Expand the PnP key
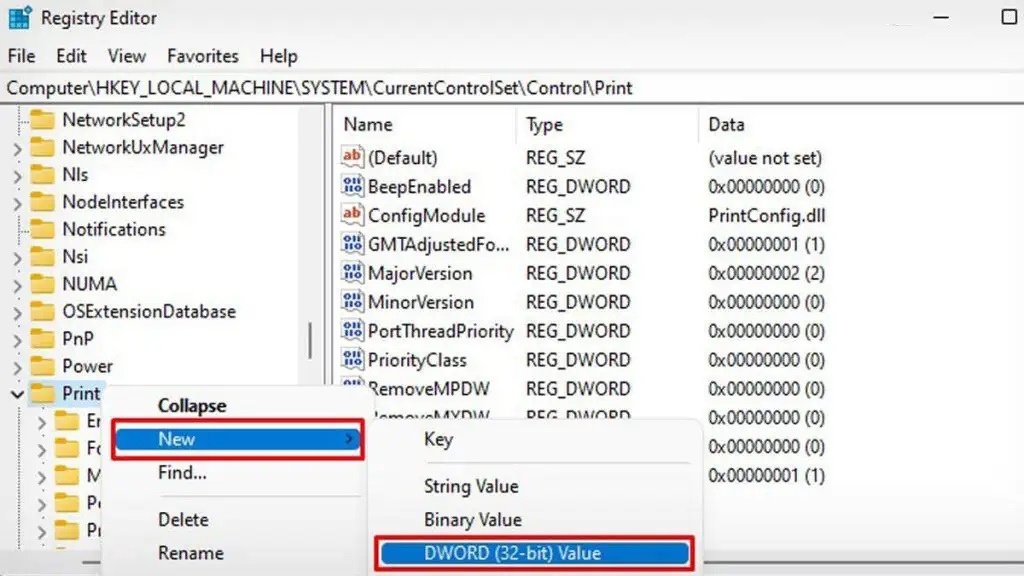This screenshot has height=576, width=1024. click(18, 341)
